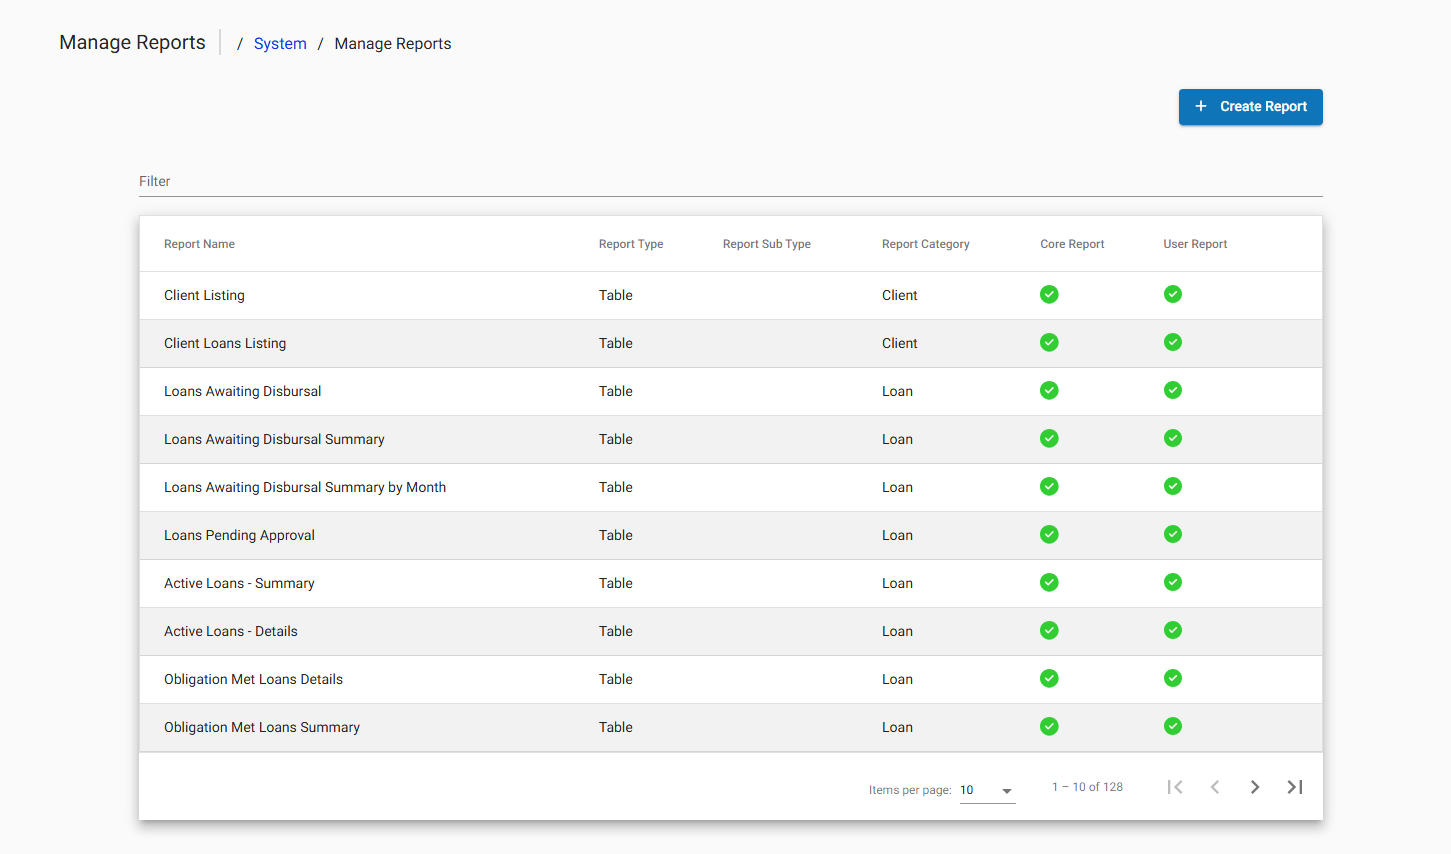1451x854 pixels.
Task: Click the User Report checkmark for Loans Awaiting Disbursal Summary
Action: pos(1173,438)
